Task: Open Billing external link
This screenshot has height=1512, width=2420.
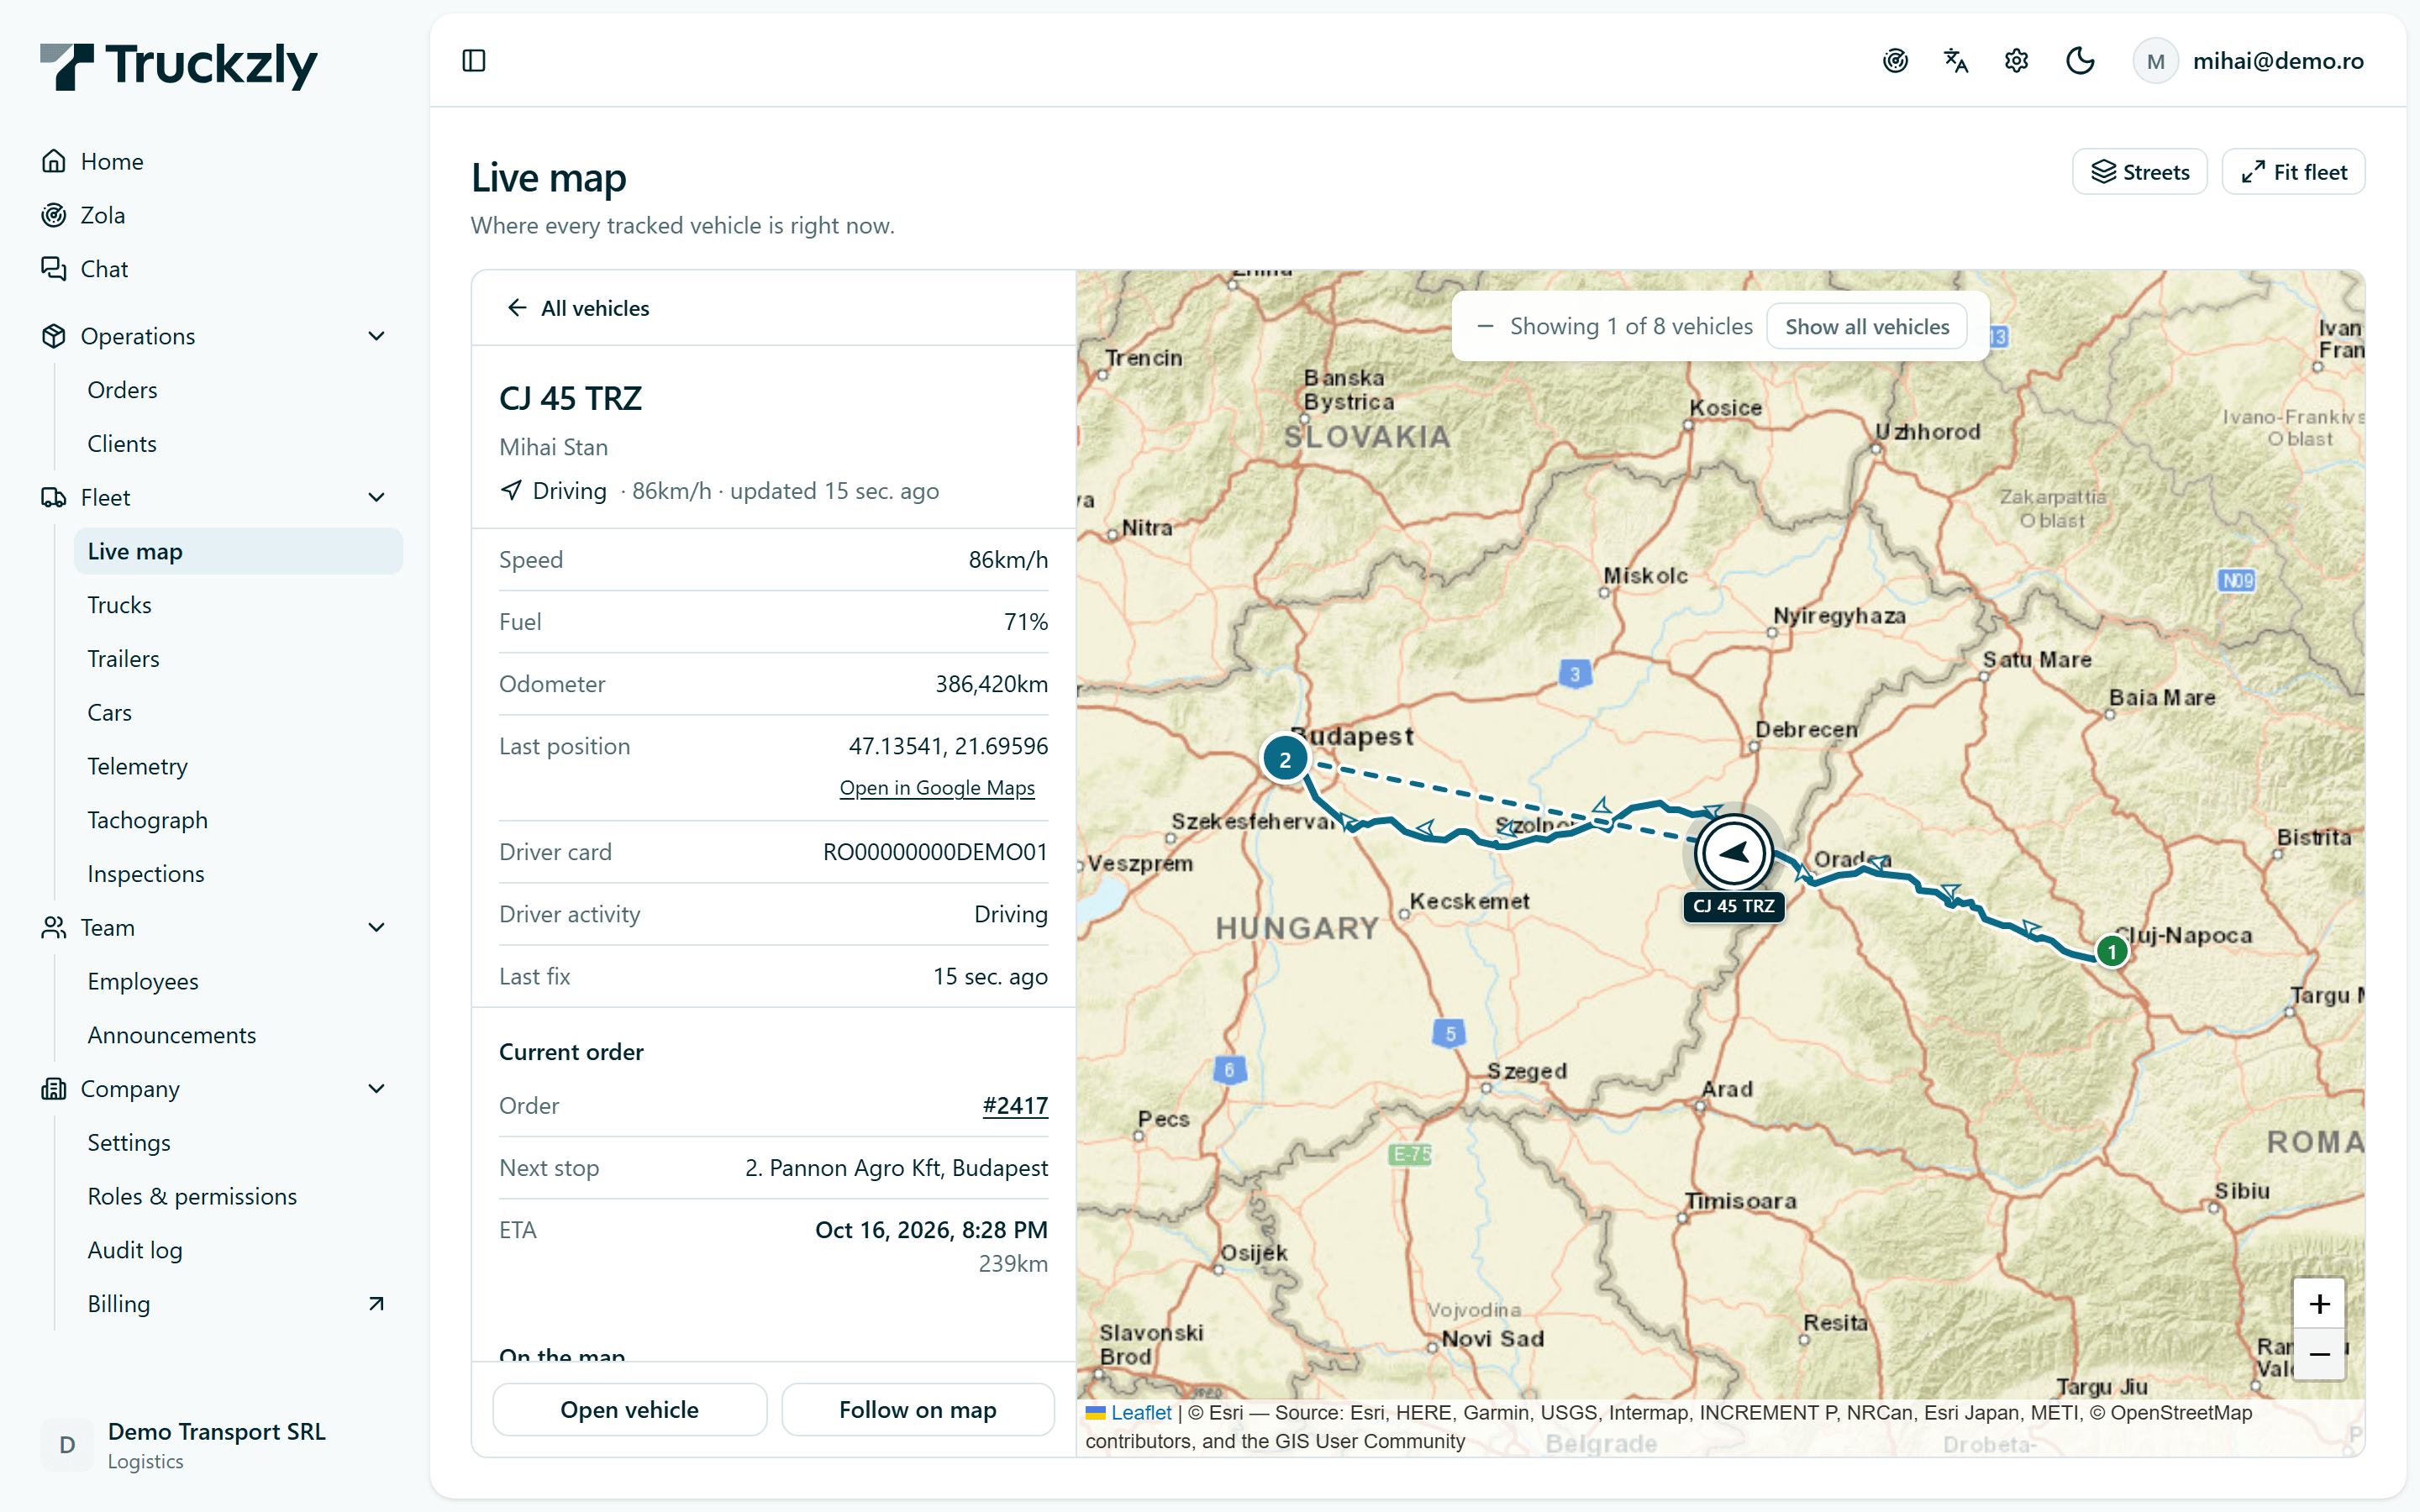Action: coord(238,1304)
